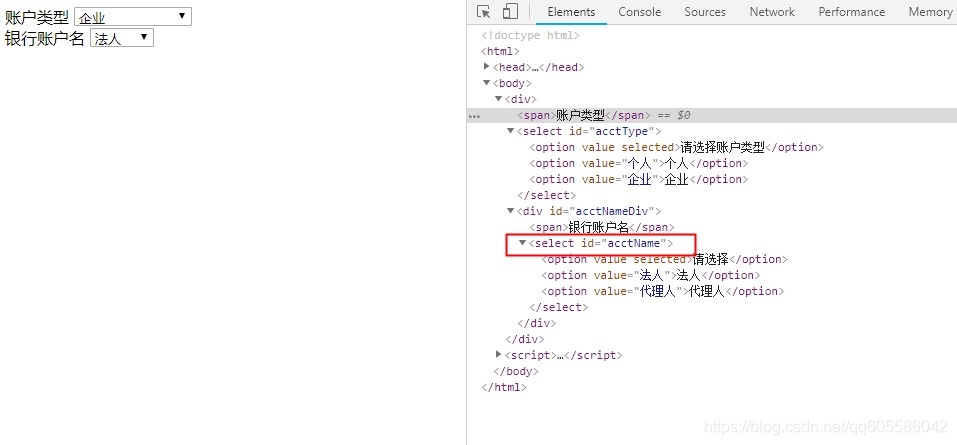Select the option value 法人 row

[x=651, y=275]
